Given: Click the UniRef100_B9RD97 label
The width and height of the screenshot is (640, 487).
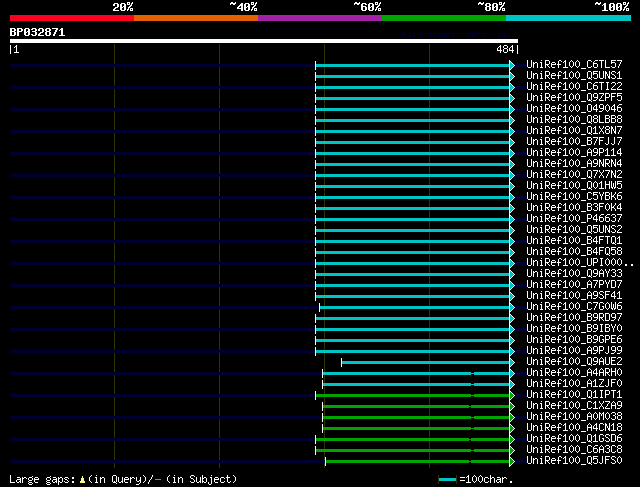Looking at the screenshot, I should (x=574, y=318).
